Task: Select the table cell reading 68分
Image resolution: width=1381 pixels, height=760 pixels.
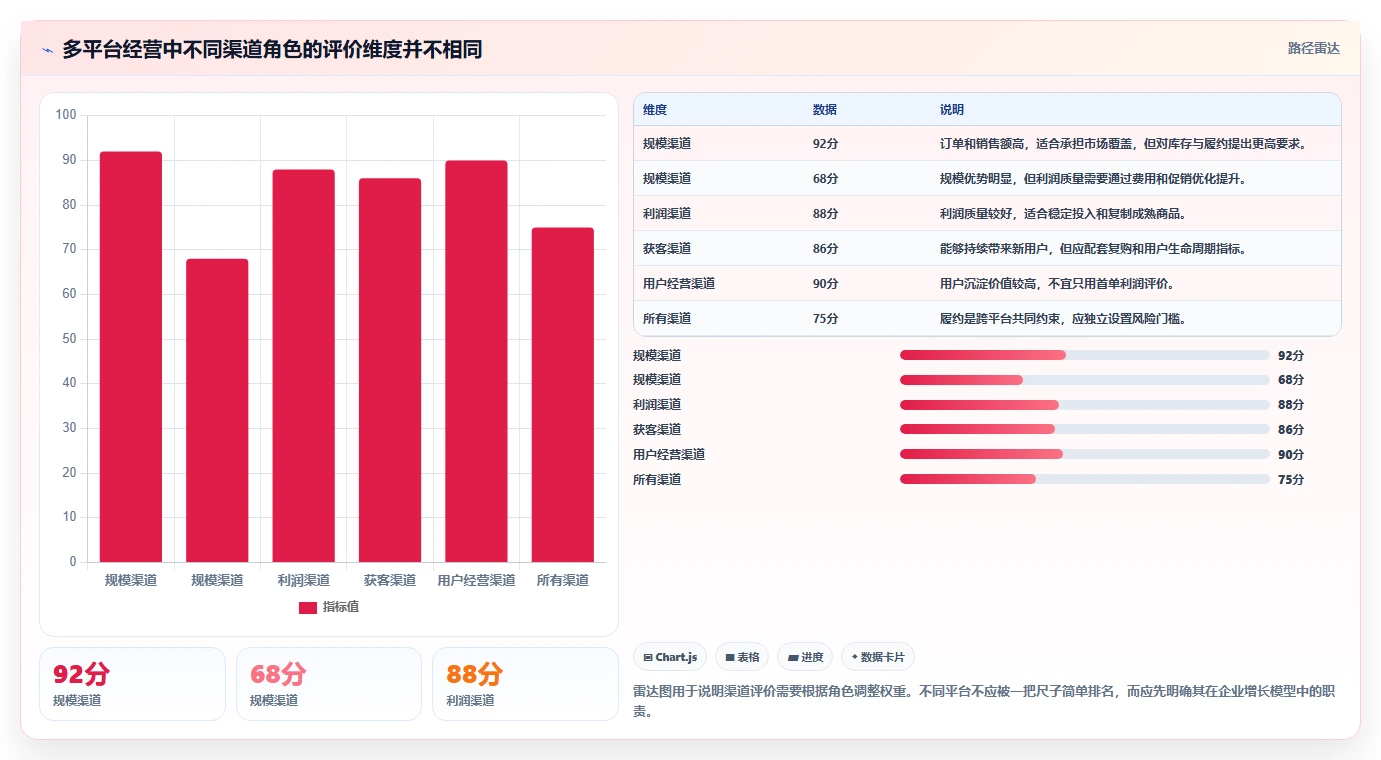Action: click(x=825, y=179)
